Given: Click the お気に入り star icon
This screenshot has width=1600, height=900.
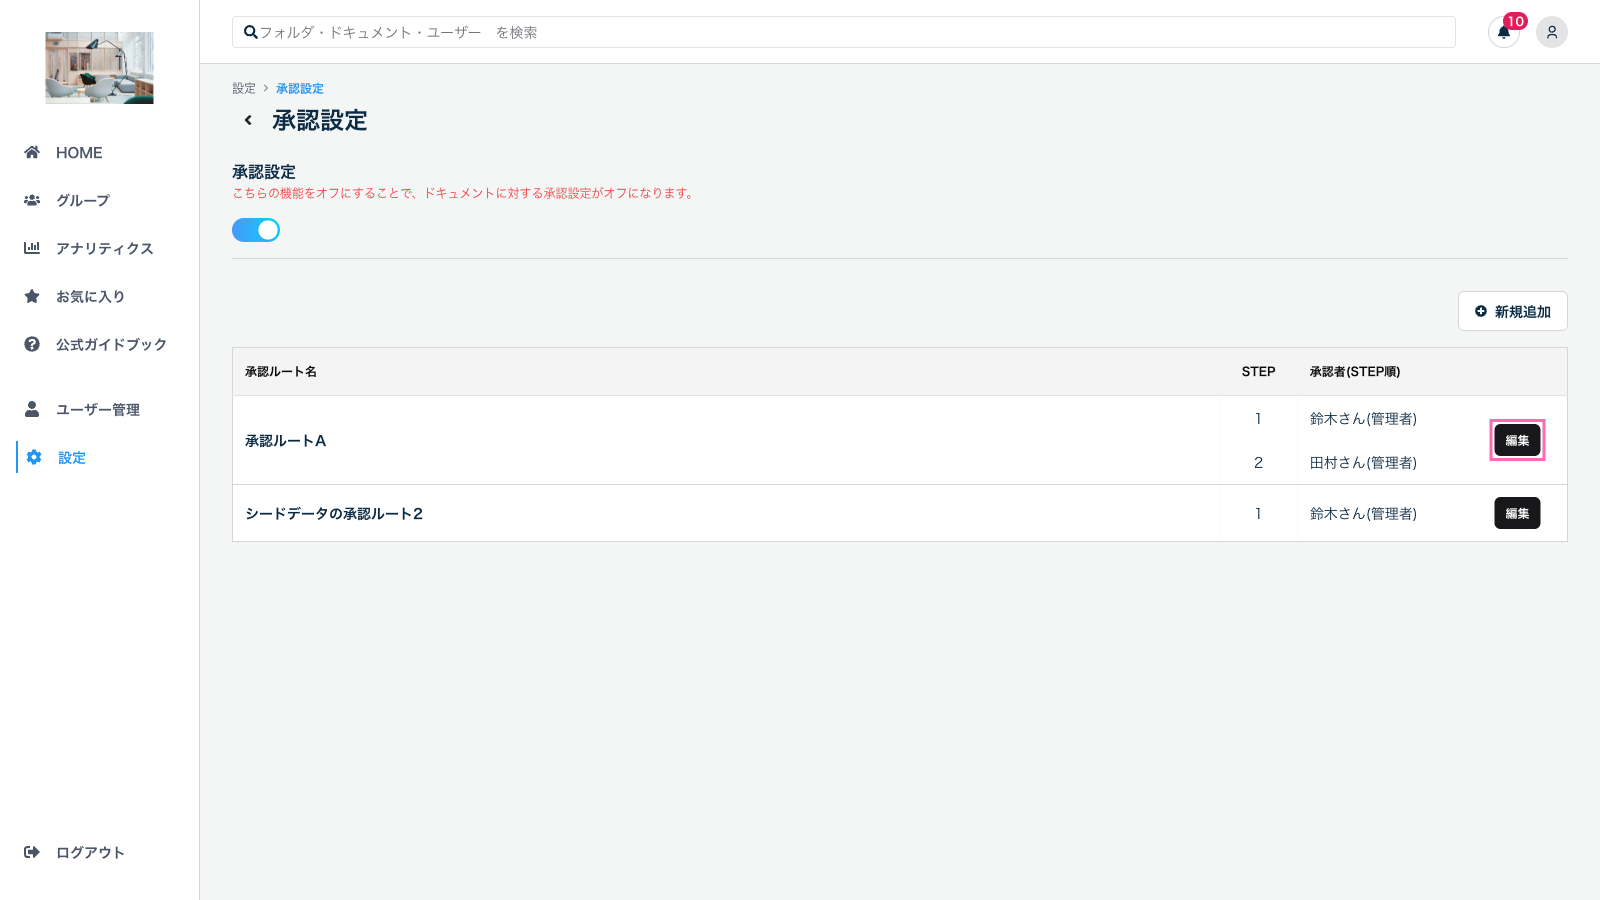Looking at the screenshot, I should [32, 296].
